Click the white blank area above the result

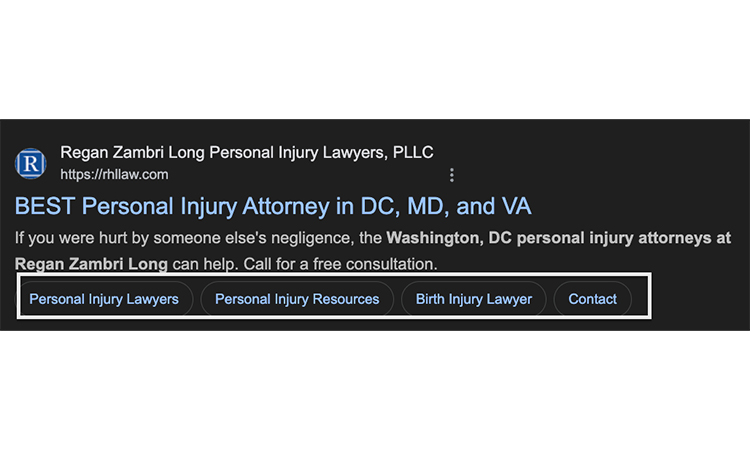click(x=375, y=60)
